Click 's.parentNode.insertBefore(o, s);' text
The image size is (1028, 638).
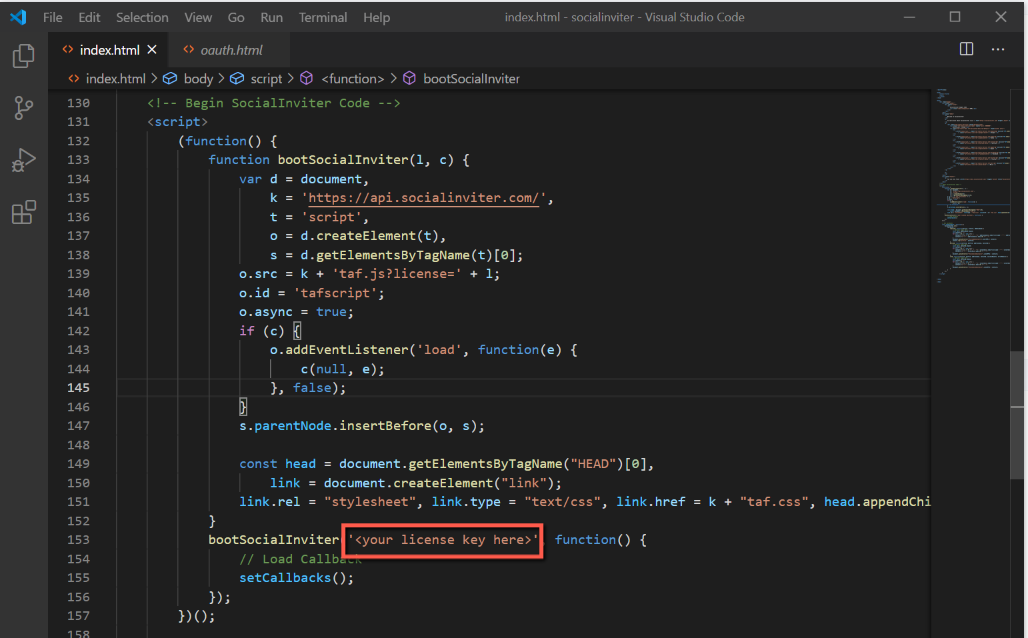pos(362,426)
